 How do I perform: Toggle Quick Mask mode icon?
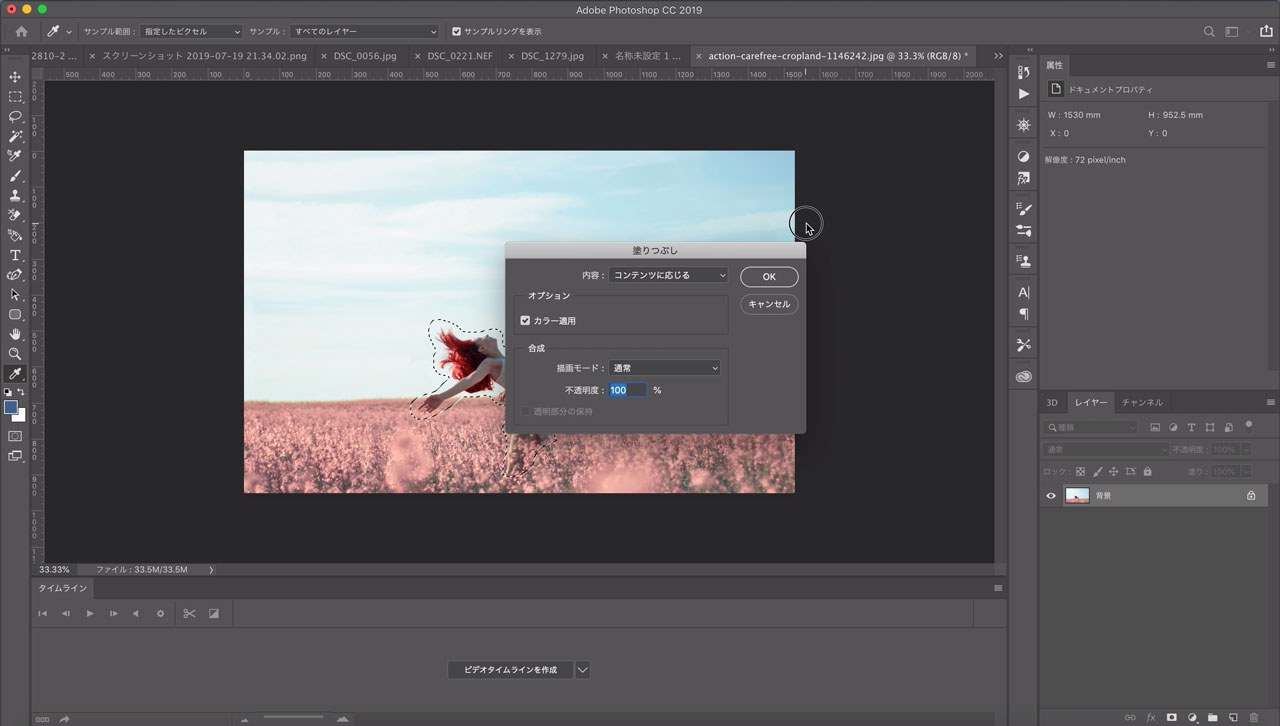(x=15, y=436)
